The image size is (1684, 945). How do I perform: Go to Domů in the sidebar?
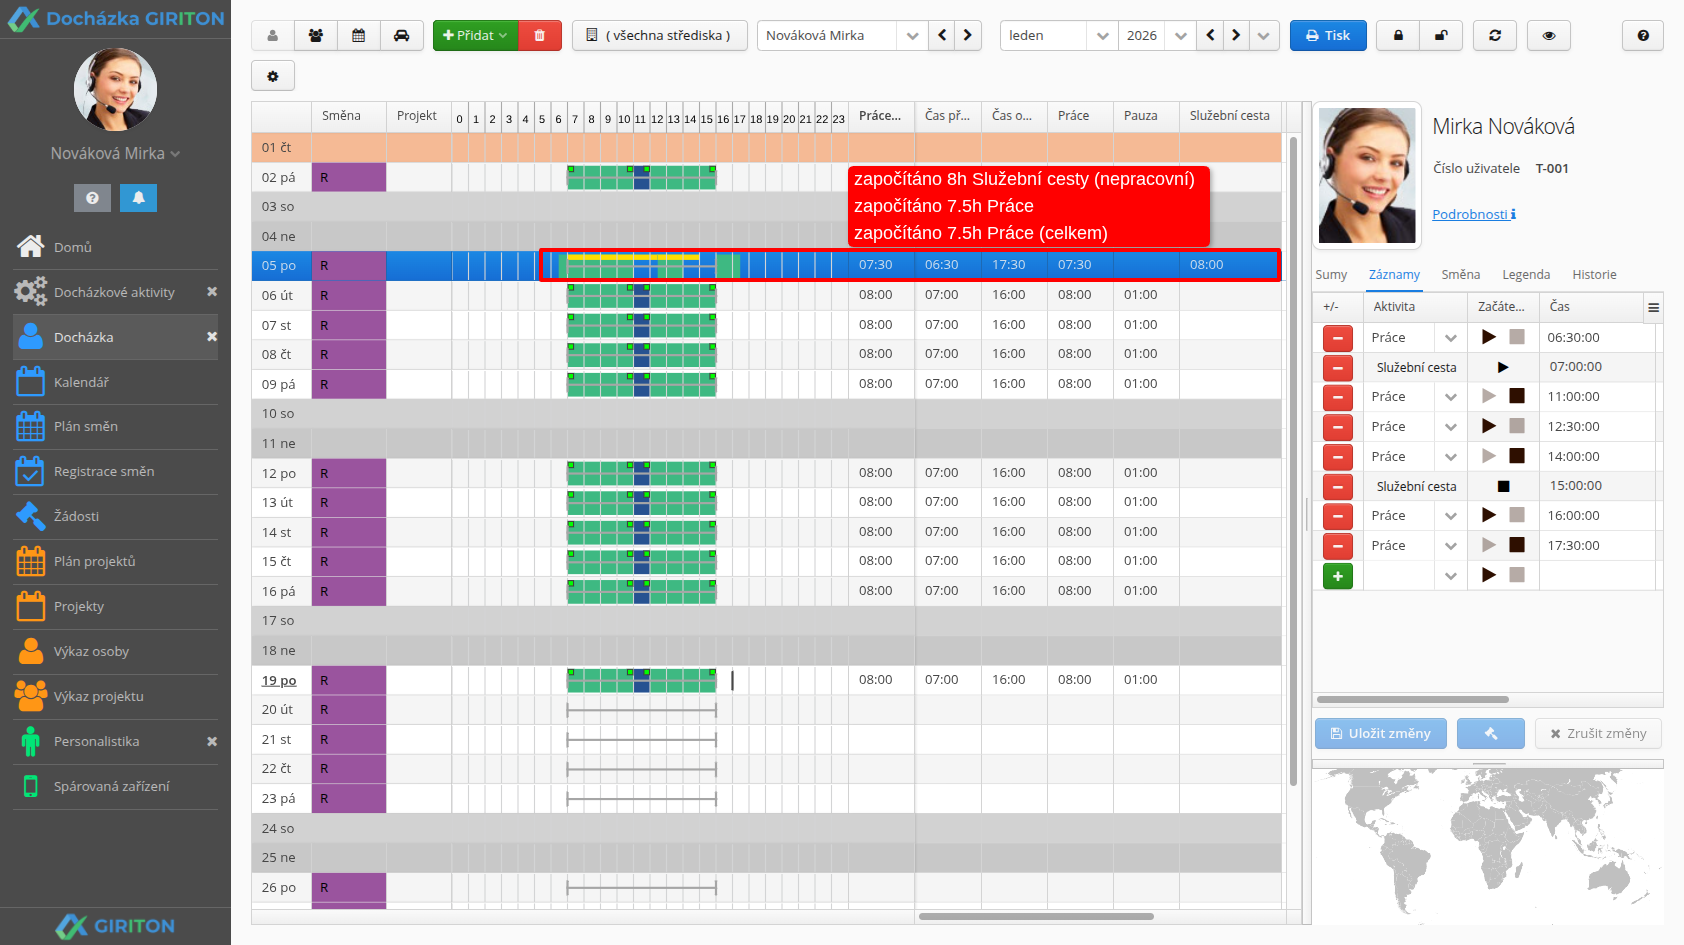[x=115, y=247]
